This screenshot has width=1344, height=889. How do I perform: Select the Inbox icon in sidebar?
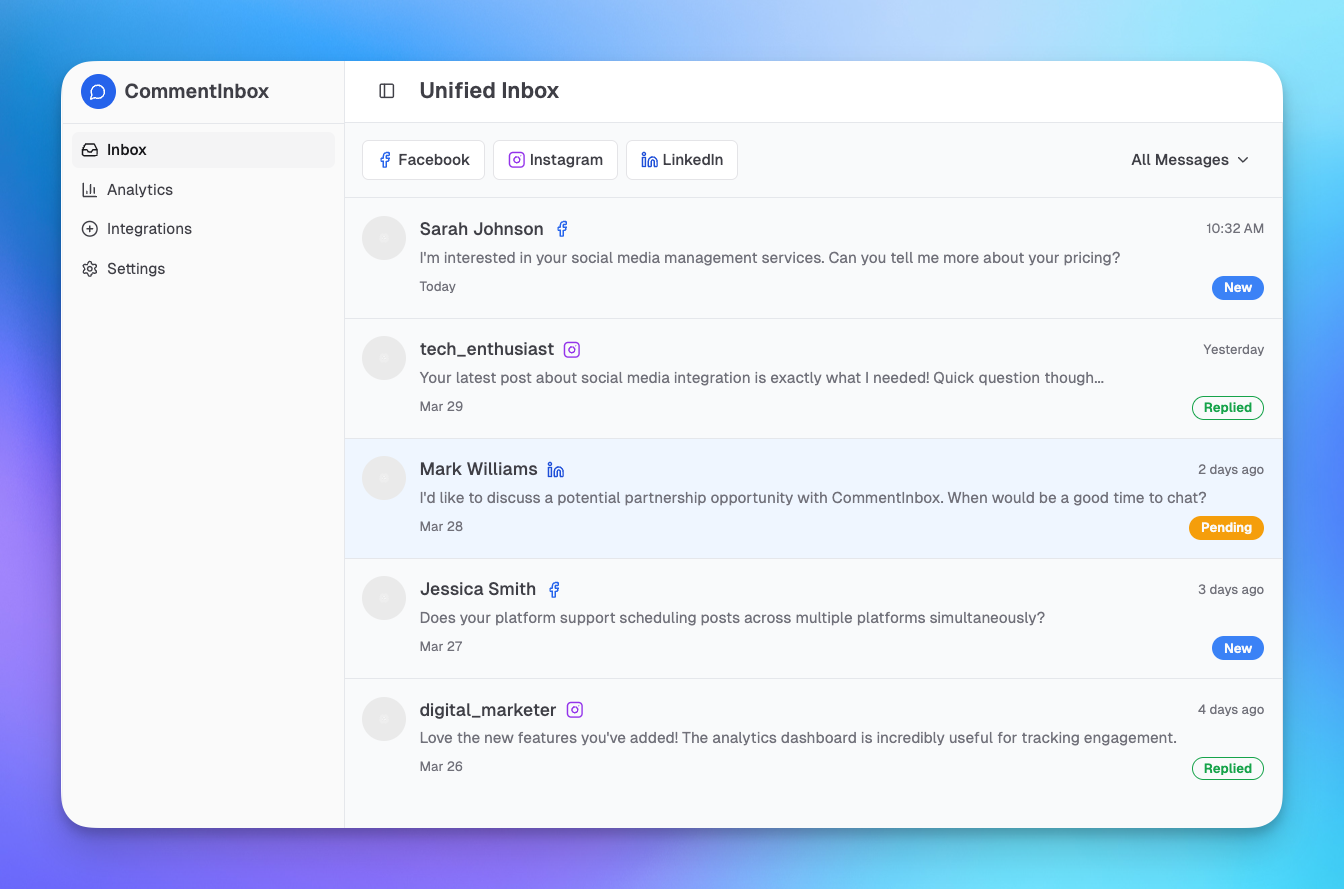click(x=91, y=148)
